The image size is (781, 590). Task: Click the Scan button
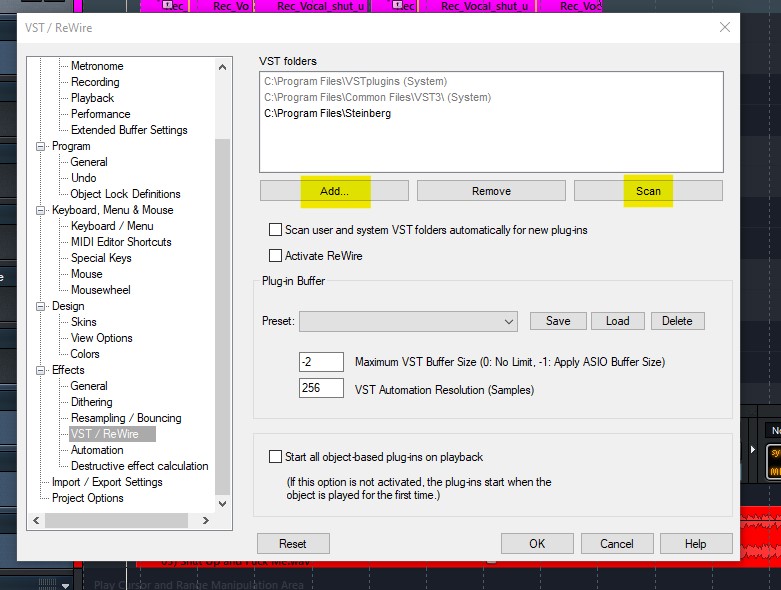tap(648, 191)
